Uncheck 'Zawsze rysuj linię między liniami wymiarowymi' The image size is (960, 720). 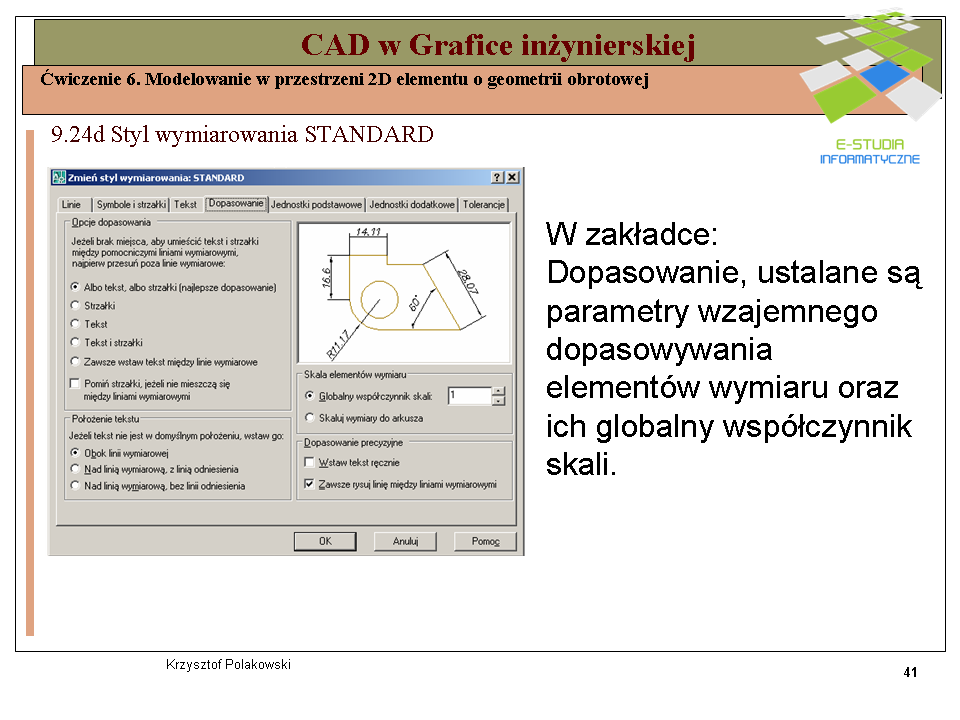click(309, 484)
